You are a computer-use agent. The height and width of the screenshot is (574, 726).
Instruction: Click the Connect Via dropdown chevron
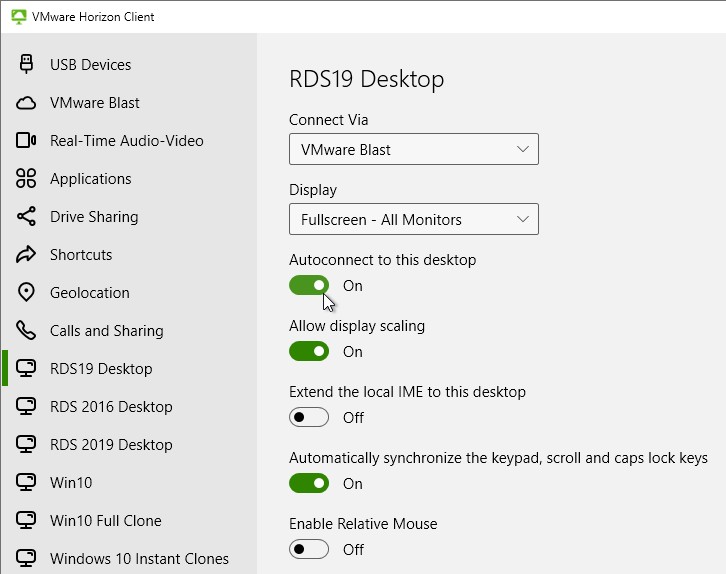523,149
